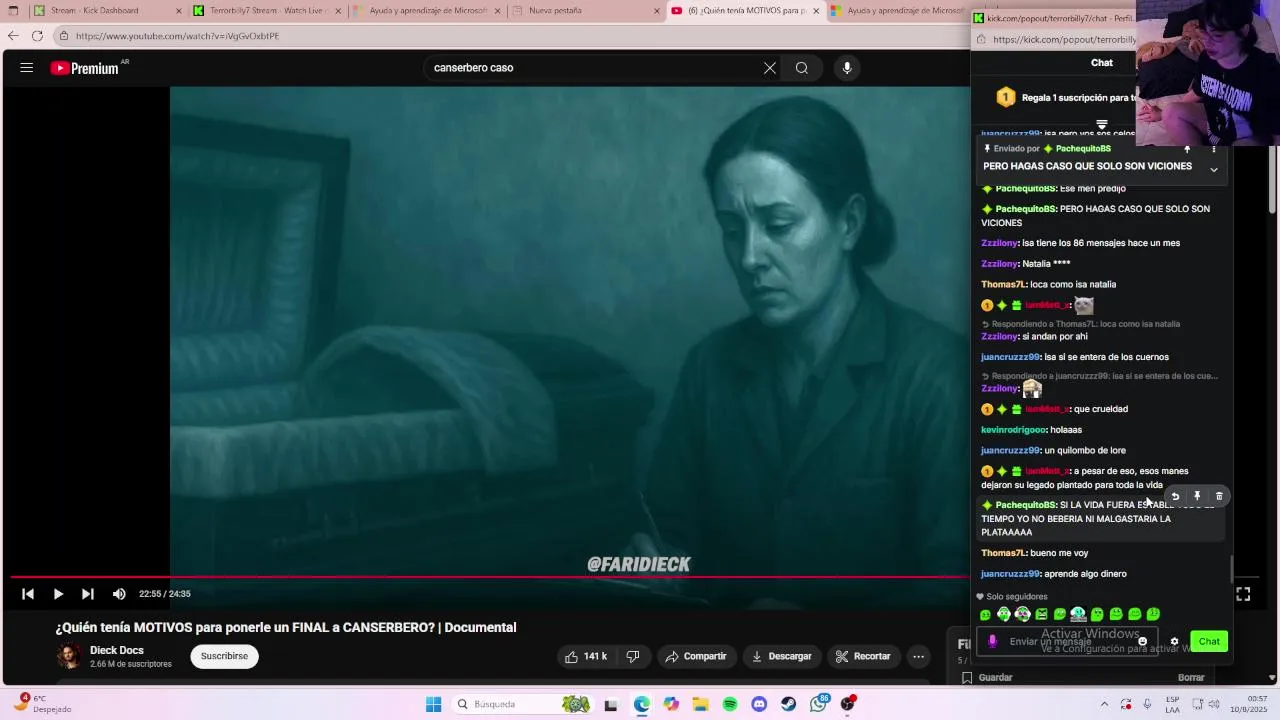Click Borrar below the chat popout
This screenshot has height=720, width=1280.
1191,678
